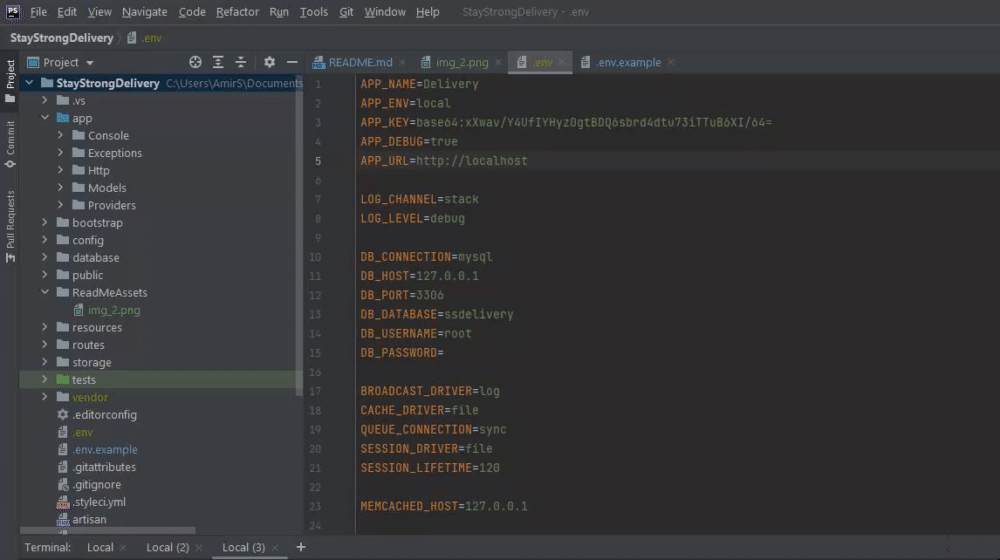Close the Local (2) terminal tab
1000x560 pixels.
200,548
